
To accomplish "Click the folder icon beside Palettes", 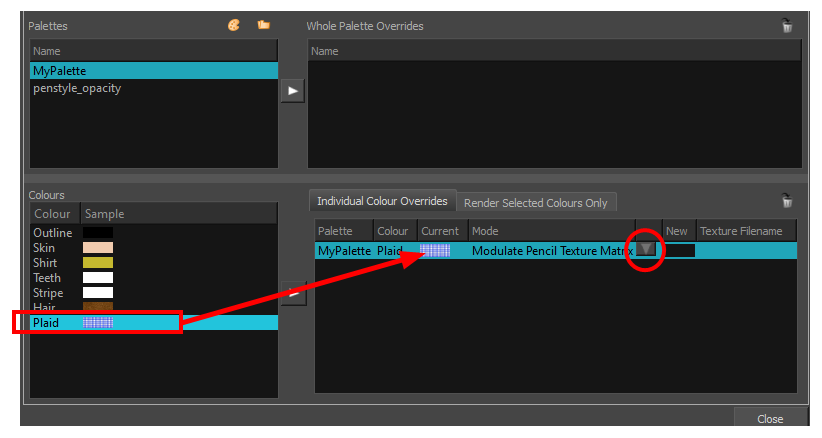I will pos(264,26).
